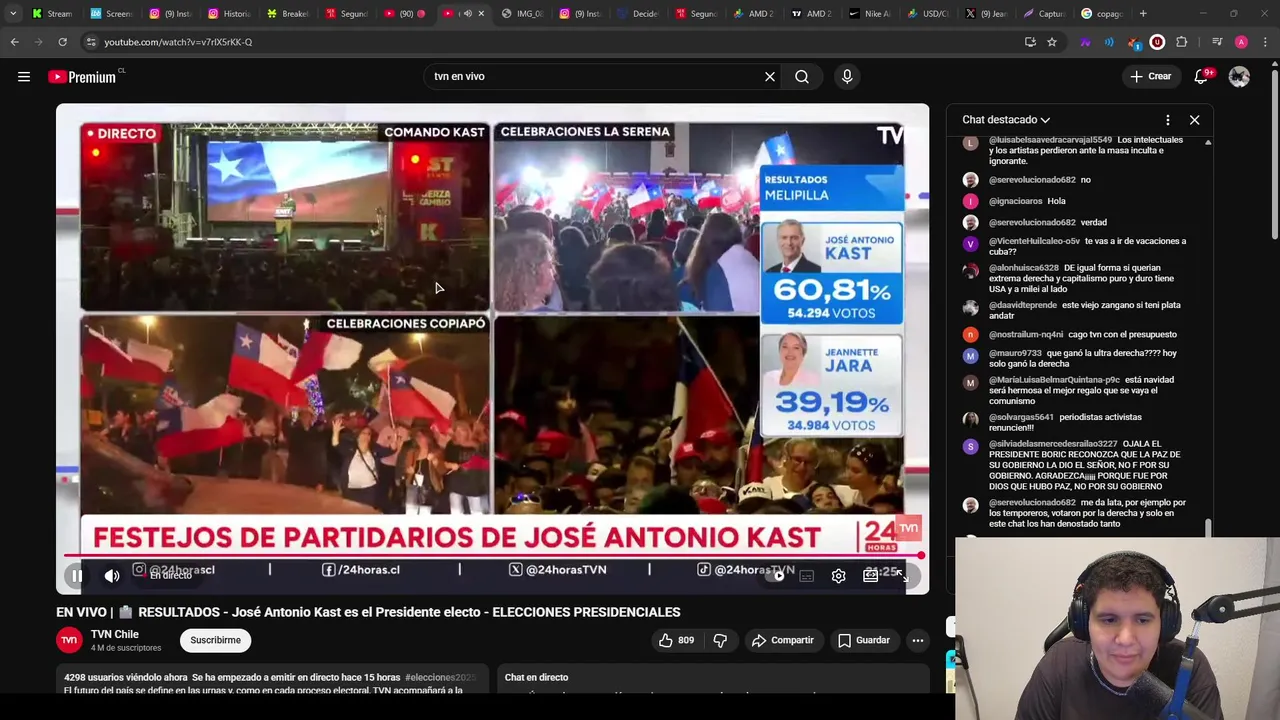View site information next to URL
Screen dimensions: 1280x720
[x=91, y=42]
